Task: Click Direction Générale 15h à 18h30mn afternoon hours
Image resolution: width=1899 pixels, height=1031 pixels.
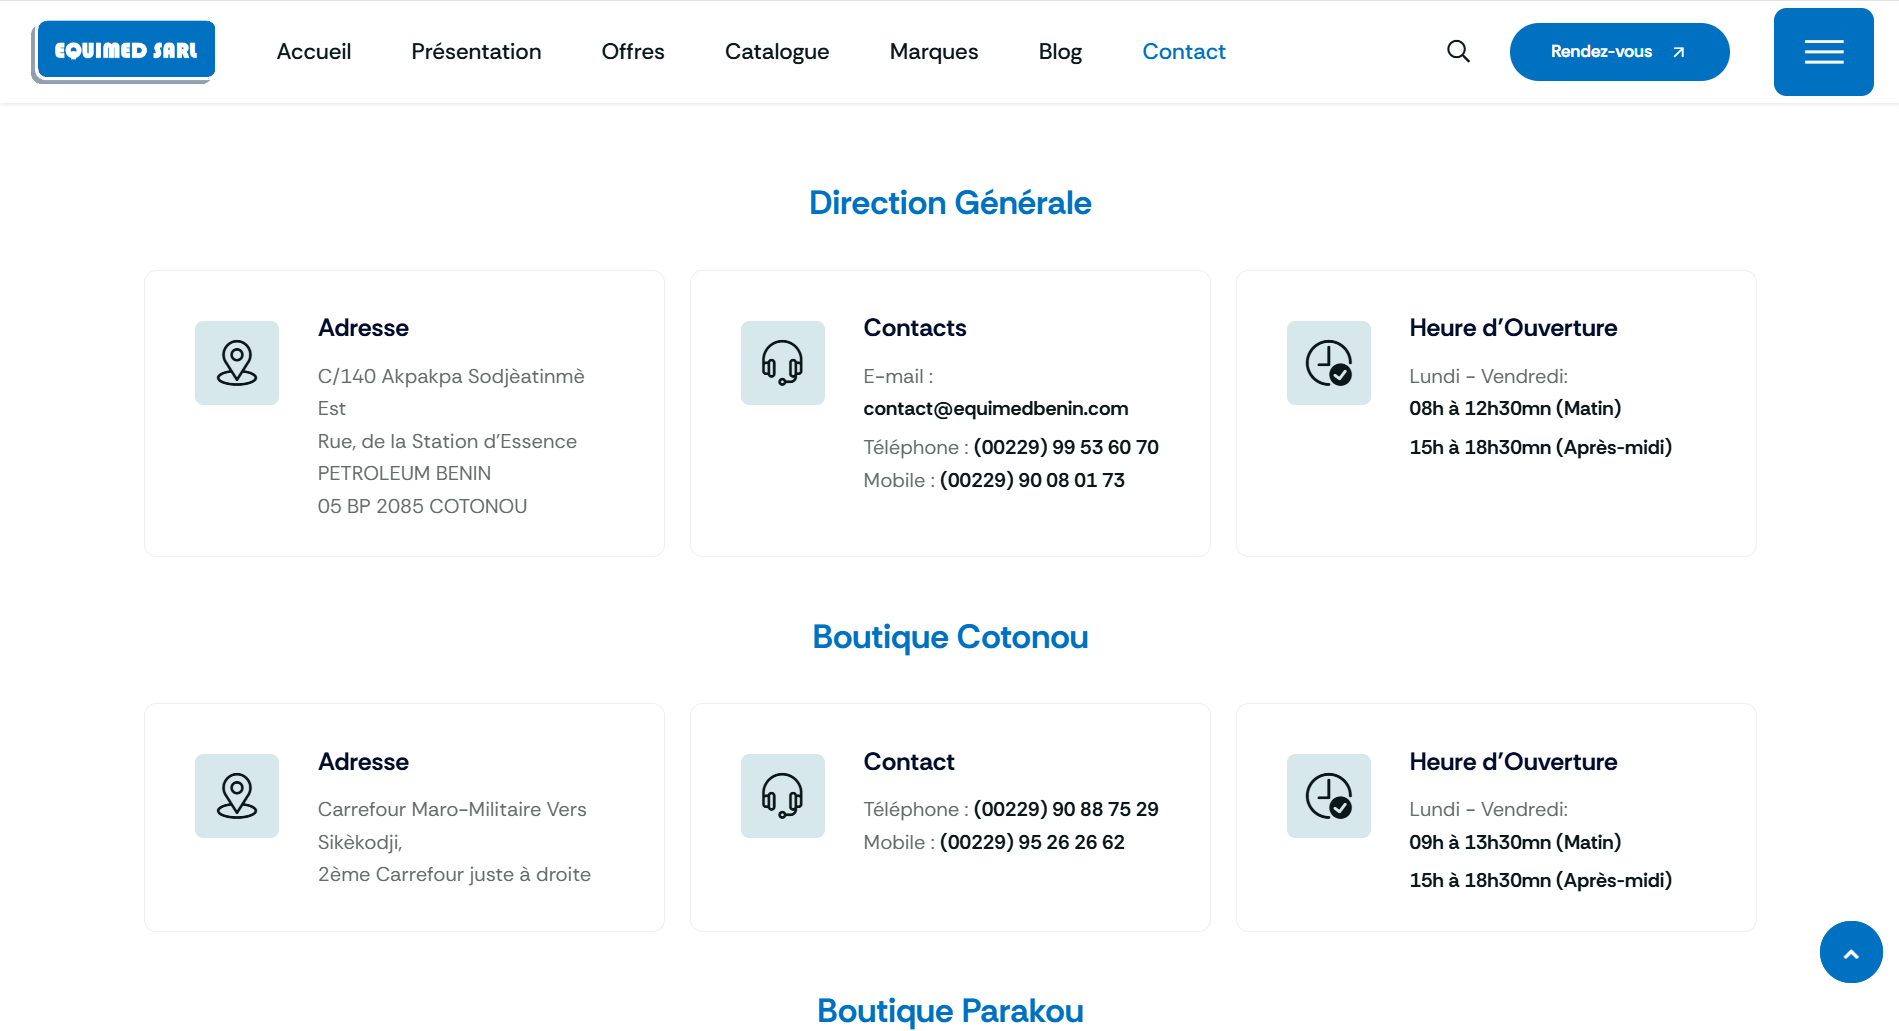Action: point(1540,447)
